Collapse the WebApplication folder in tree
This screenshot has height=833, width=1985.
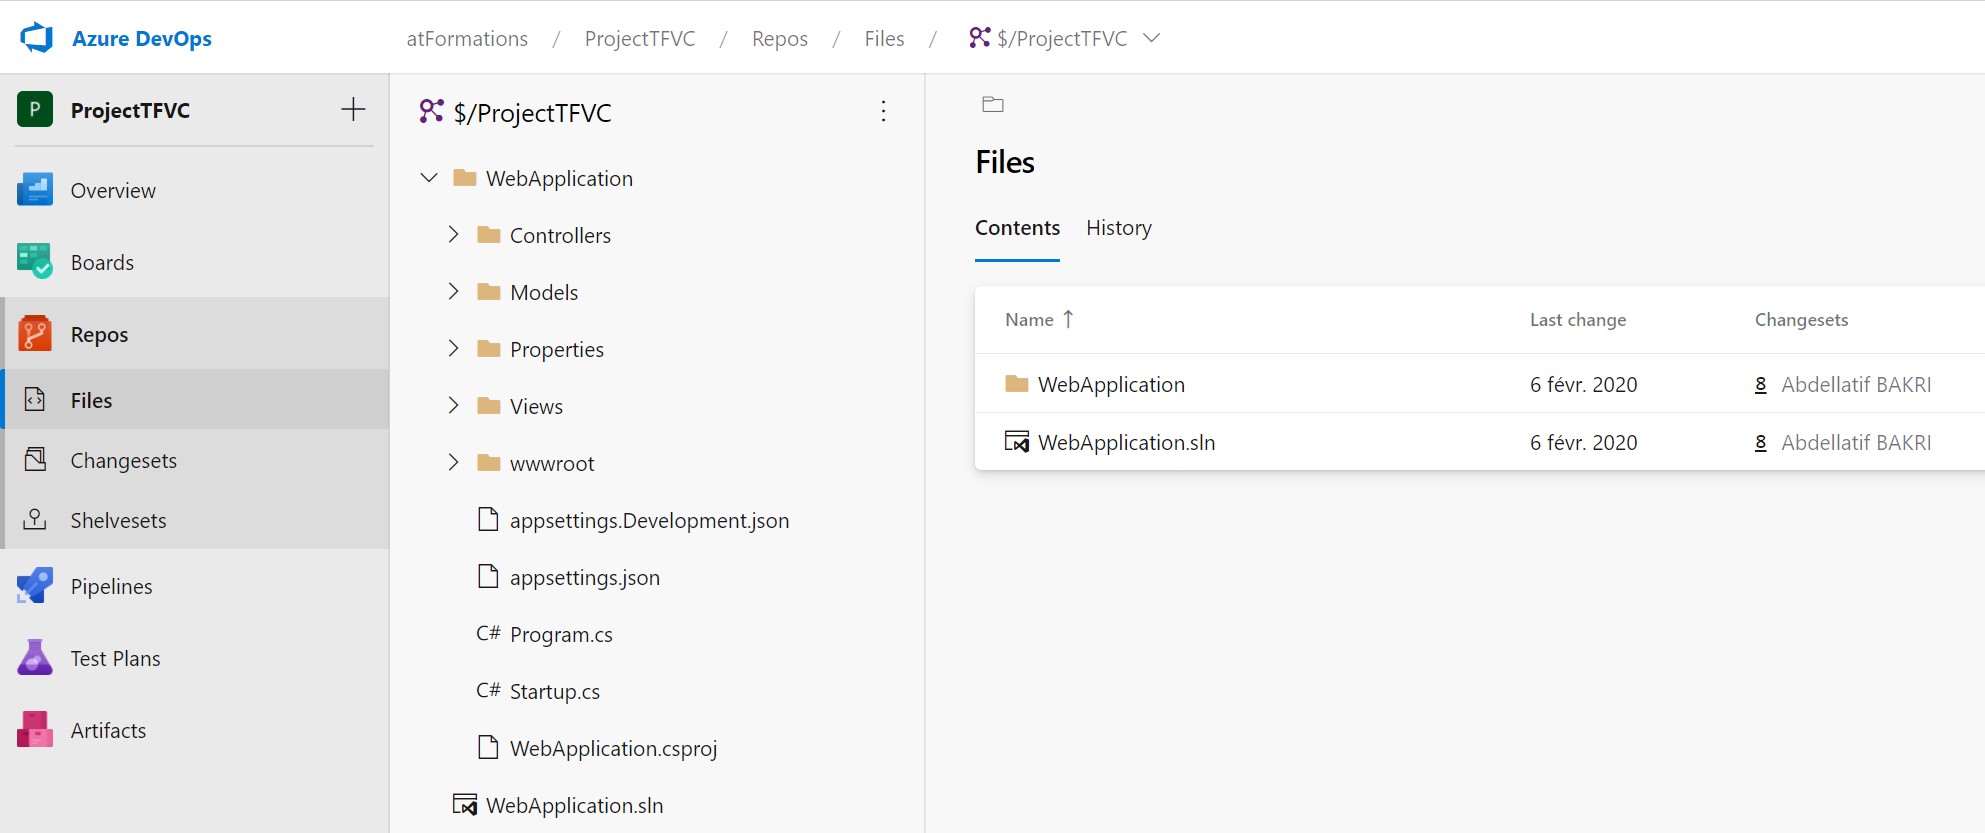tap(429, 178)
